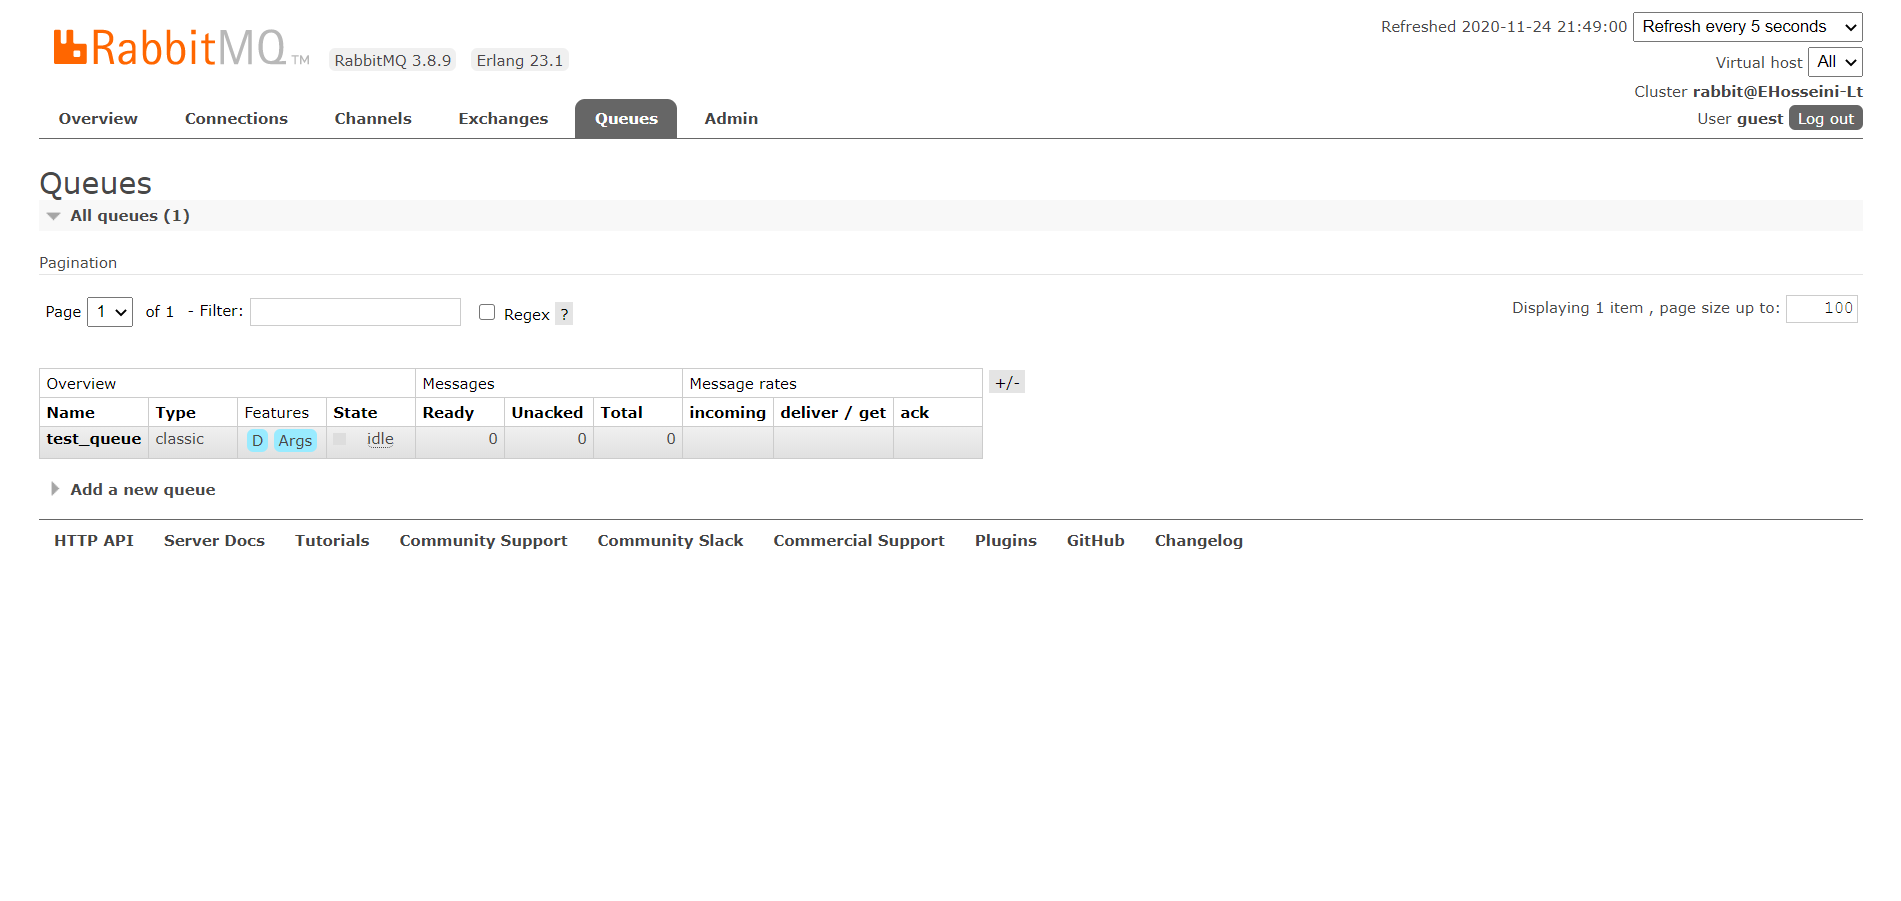Image resolution: width=1901 pixels, height=901 pixels.
Task: Sort by the Name column header
Action: (x=71, y=412)
